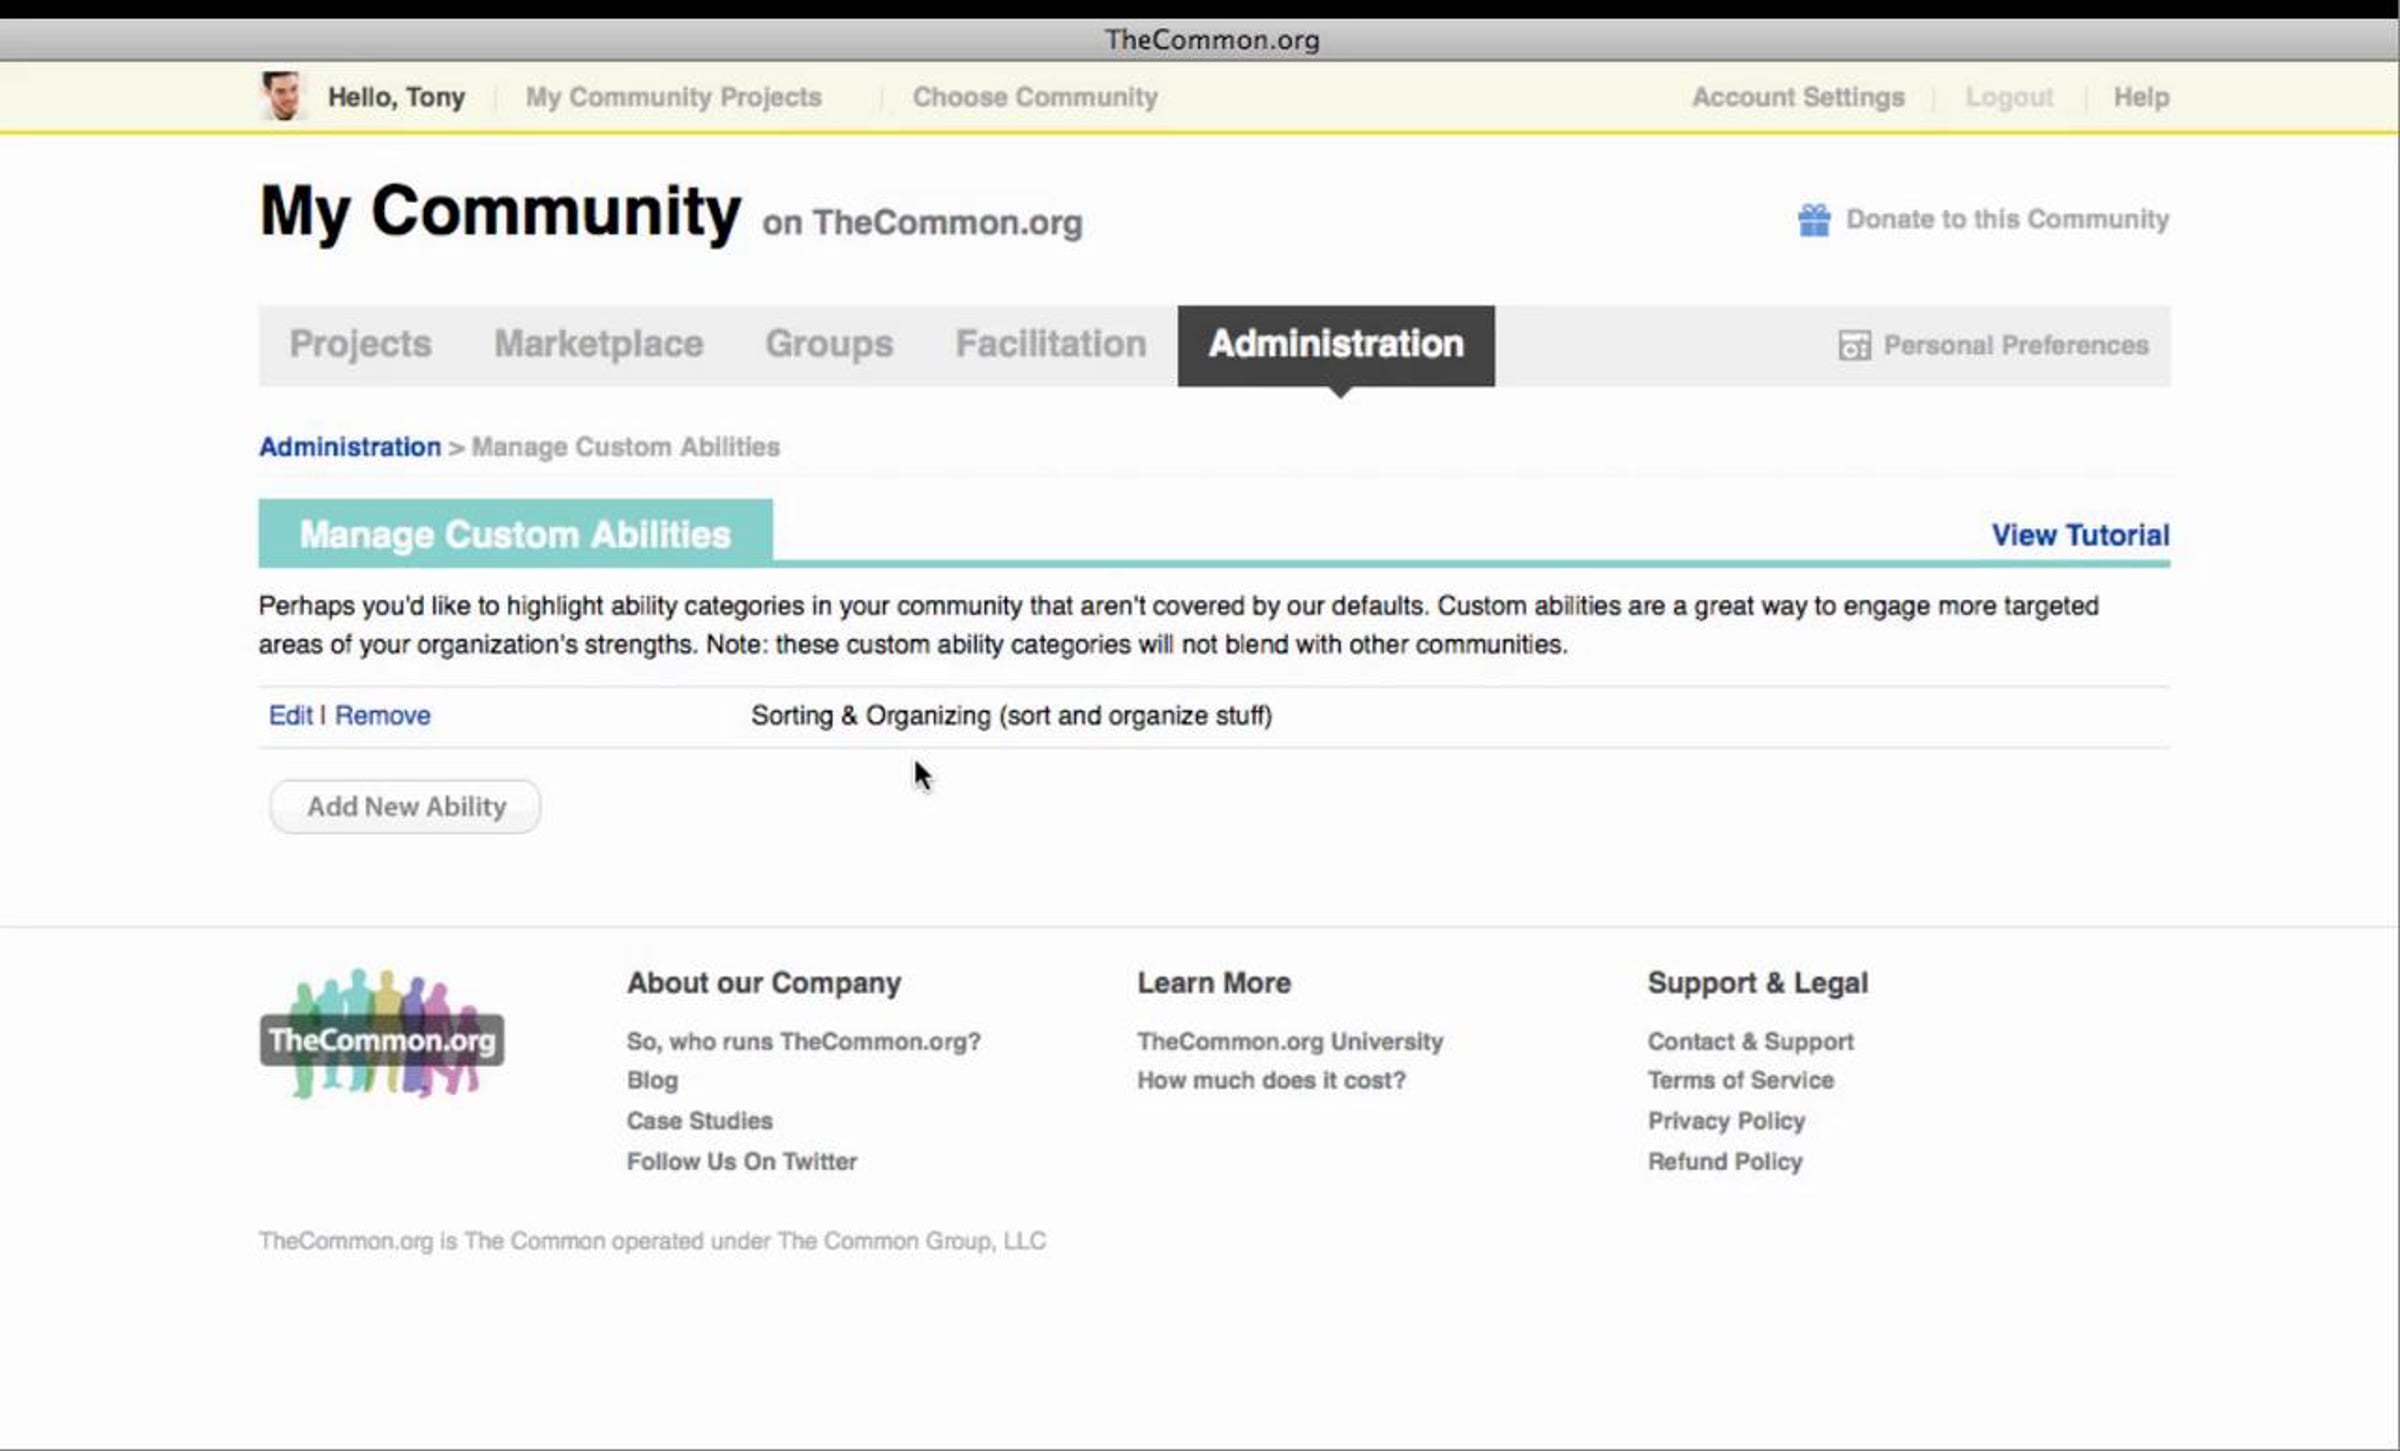
Task: Click the Help link in header
Action: pos(2140,97)
